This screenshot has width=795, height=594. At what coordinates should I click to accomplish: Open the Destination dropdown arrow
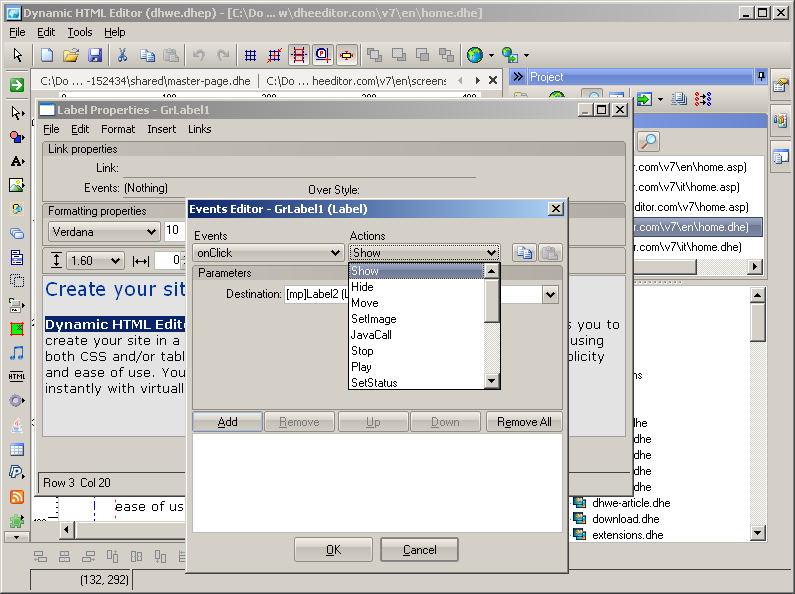pyautogui.click(x=550, y=294)
